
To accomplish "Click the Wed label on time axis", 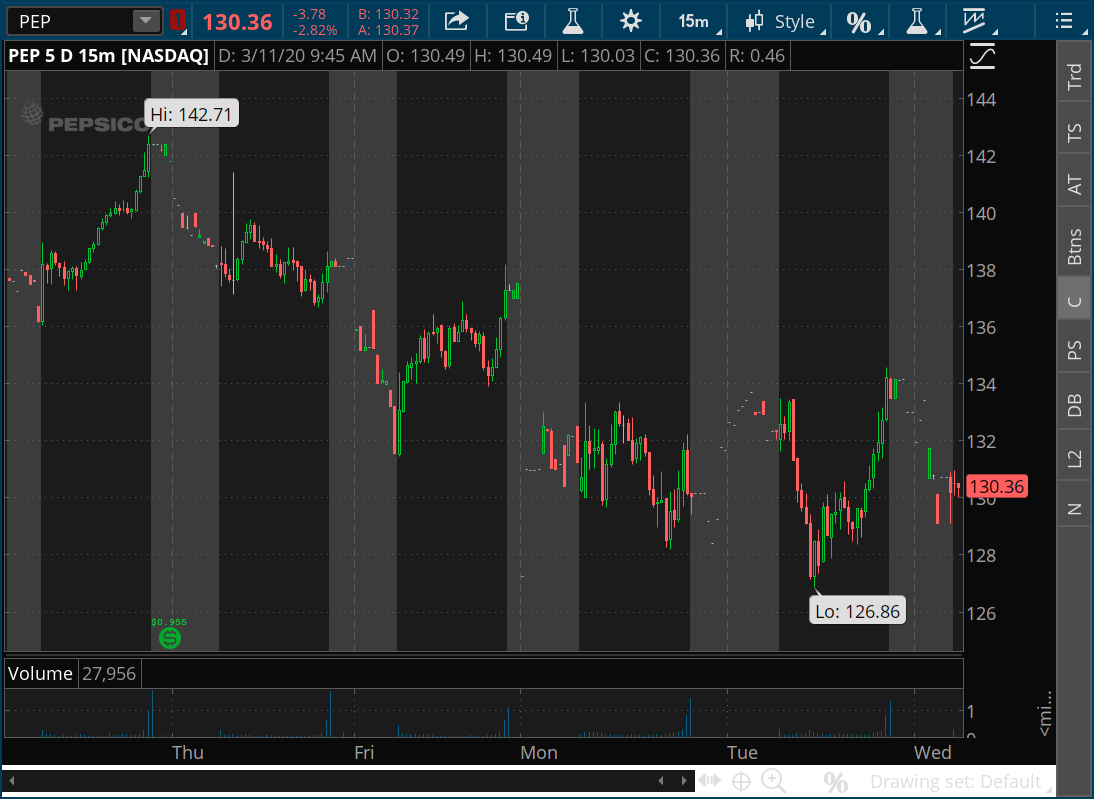I will (933, 752).
